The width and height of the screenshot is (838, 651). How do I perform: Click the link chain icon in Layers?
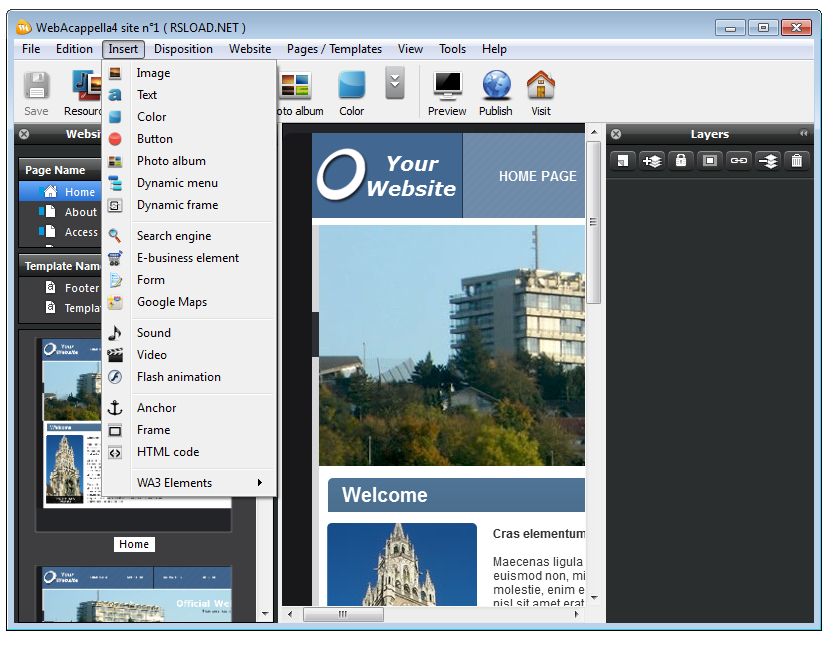[x=739, y=160]
